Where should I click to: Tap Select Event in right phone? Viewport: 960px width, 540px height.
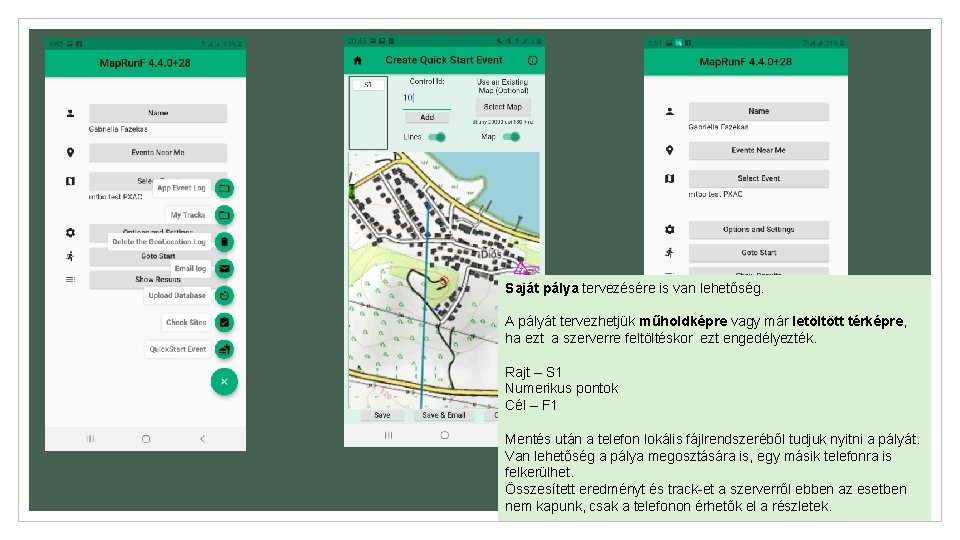(759, 178)
